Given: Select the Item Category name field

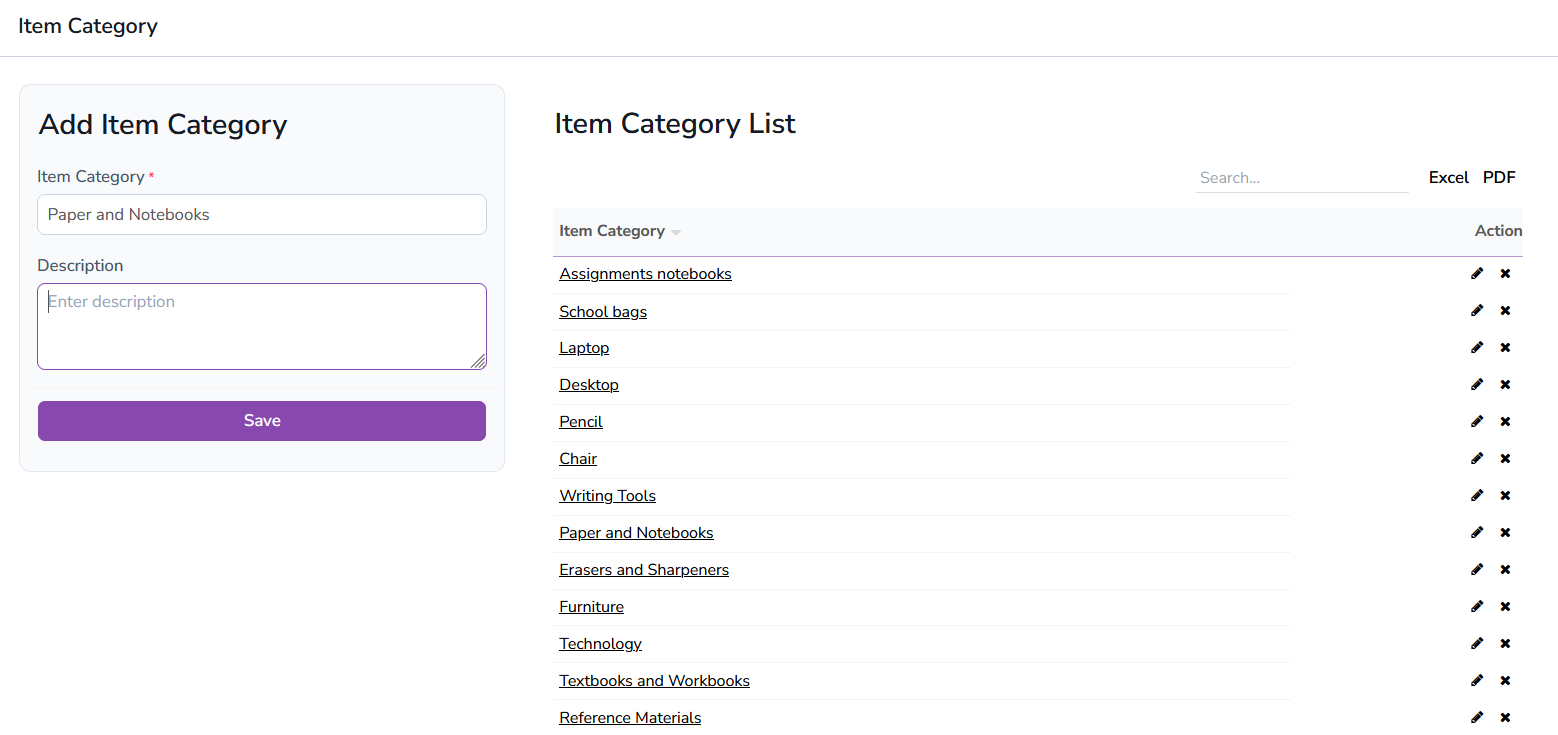Looking at the screenshot, I should (x=261, y=214).
